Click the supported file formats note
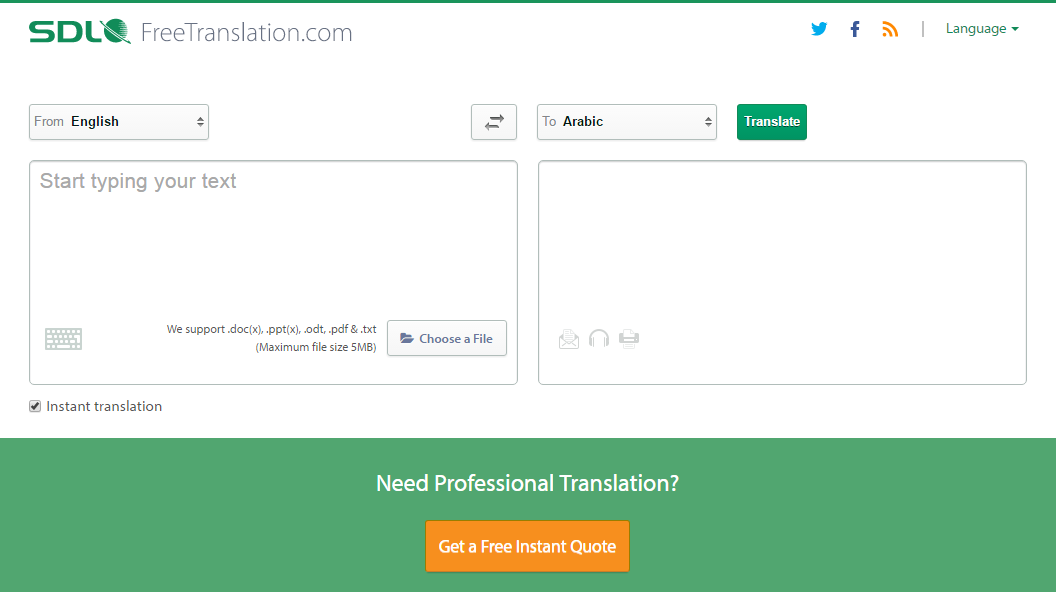This screenshot has width=1056, height=592. (271, 329)
